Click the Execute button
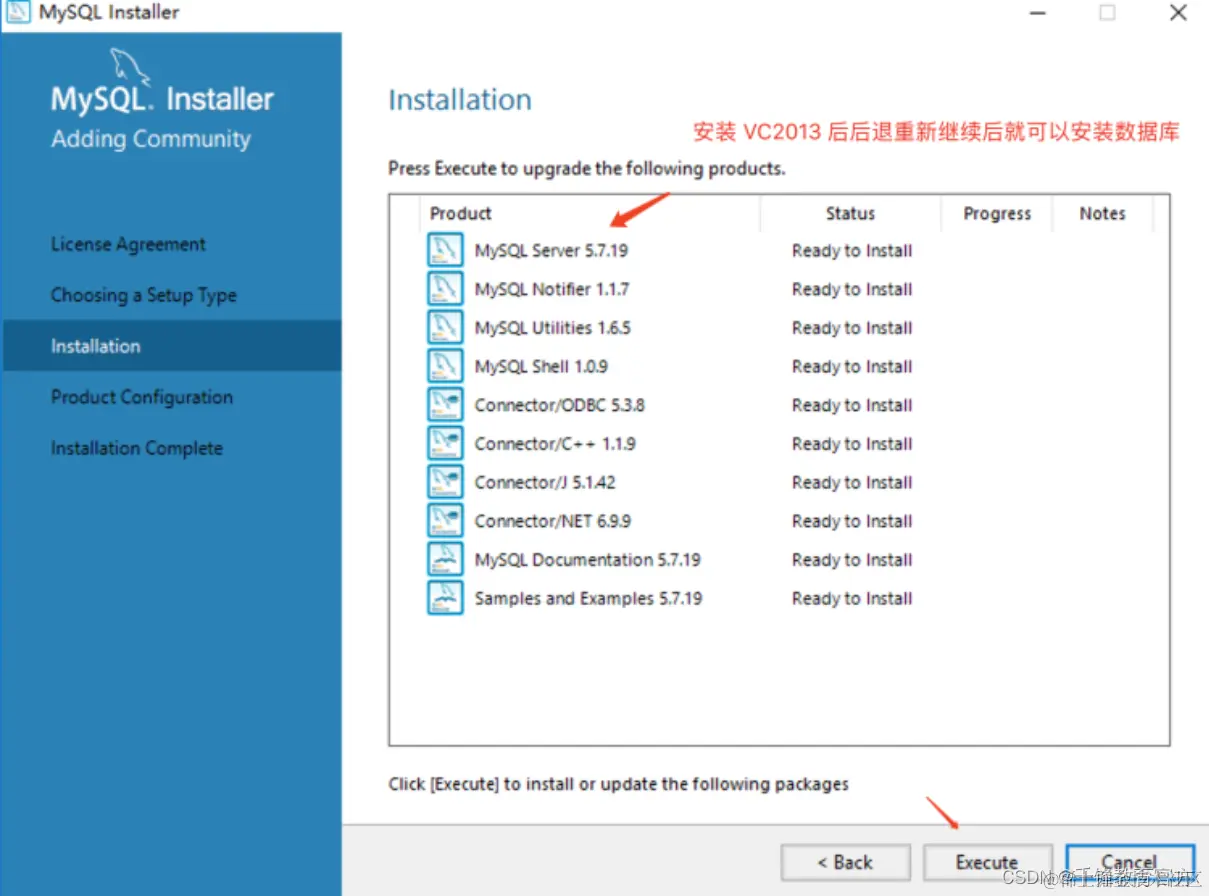 (987, 862)
